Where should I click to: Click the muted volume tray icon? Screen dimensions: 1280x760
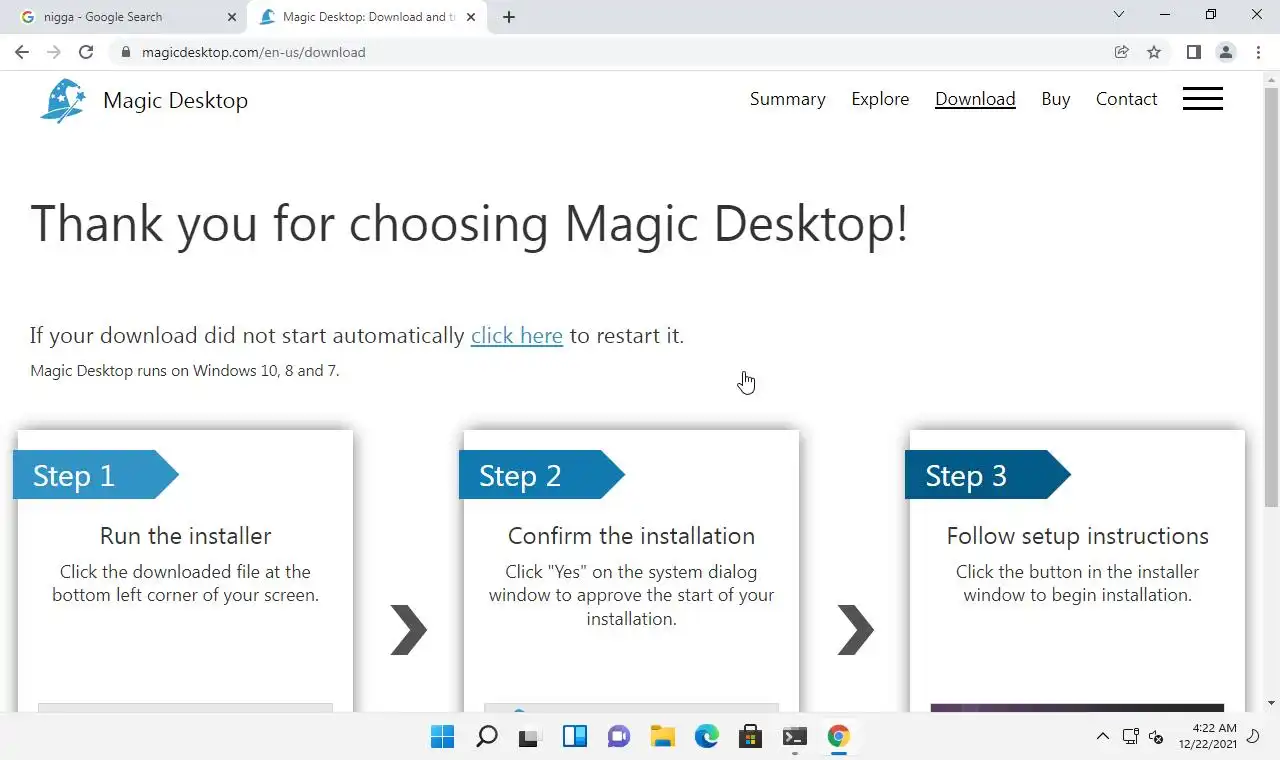pos(1156,737)
